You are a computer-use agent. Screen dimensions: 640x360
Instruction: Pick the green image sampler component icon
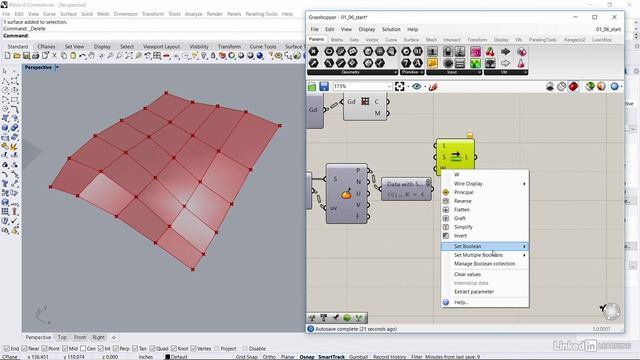[x=476, y=63]
